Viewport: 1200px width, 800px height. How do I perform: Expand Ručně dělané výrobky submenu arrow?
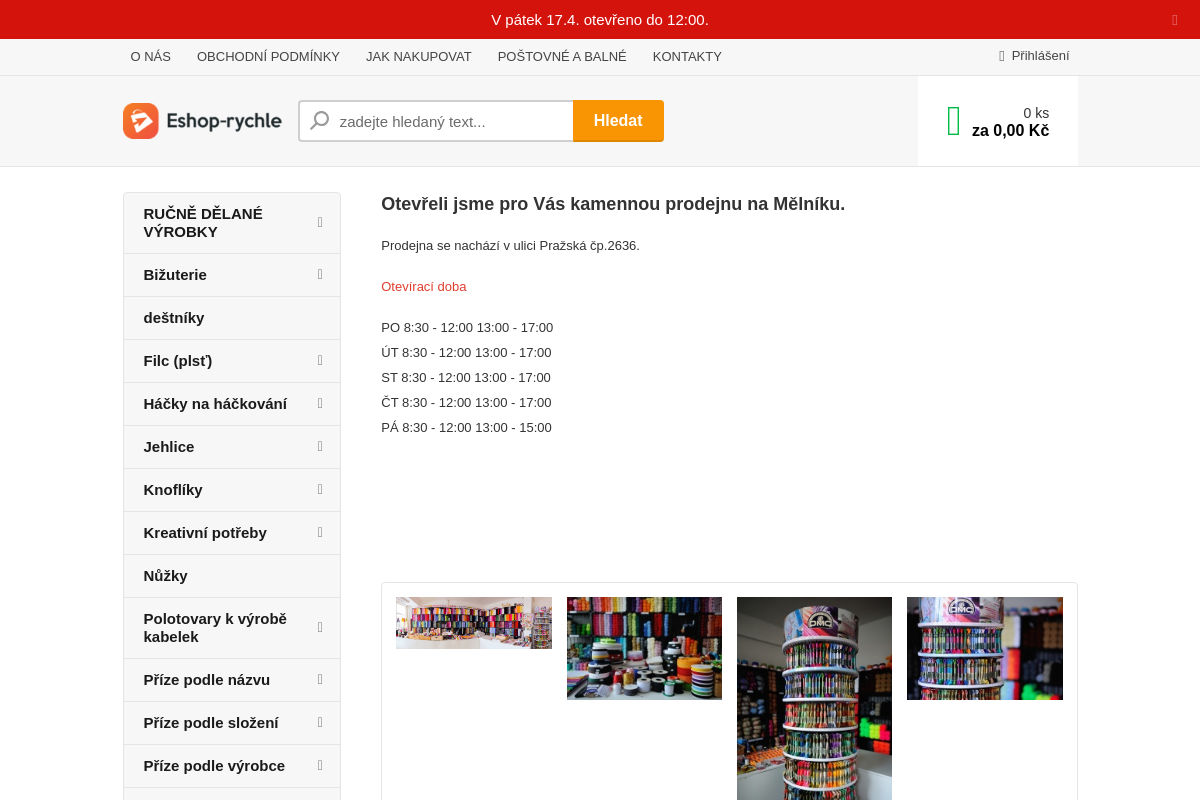pyautogui.click(x=320, y=222)
